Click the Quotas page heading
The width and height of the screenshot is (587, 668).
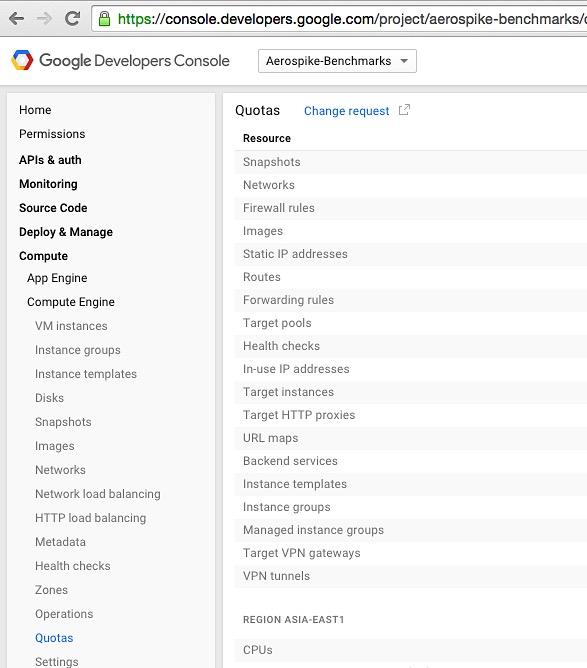click(257, 111)
